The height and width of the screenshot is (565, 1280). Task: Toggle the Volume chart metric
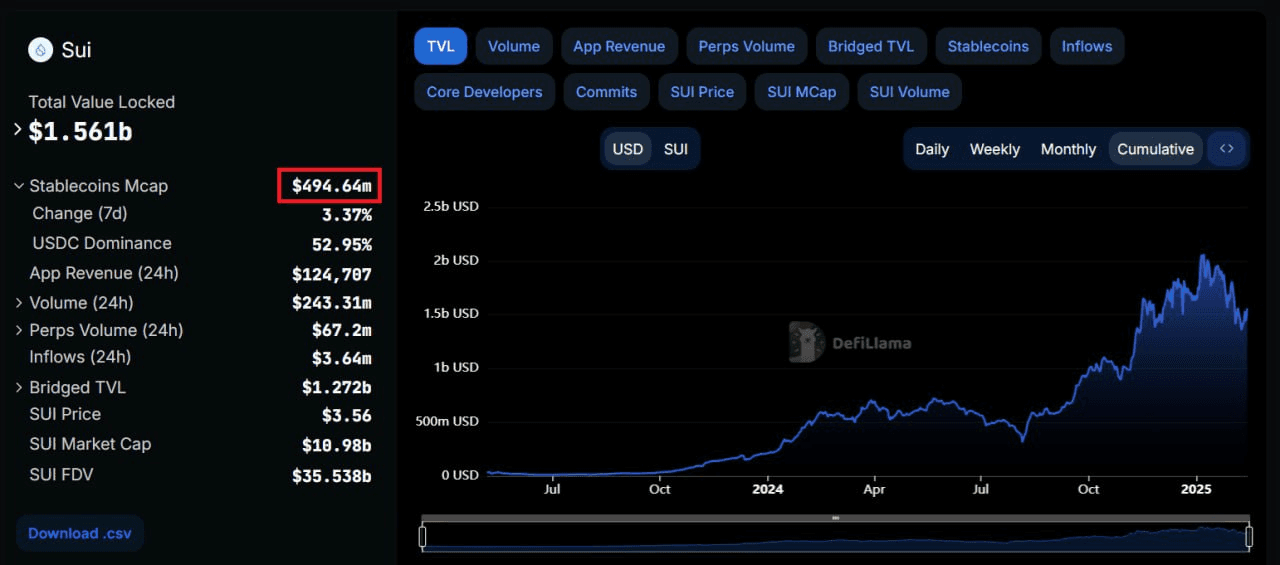(514, 46)
